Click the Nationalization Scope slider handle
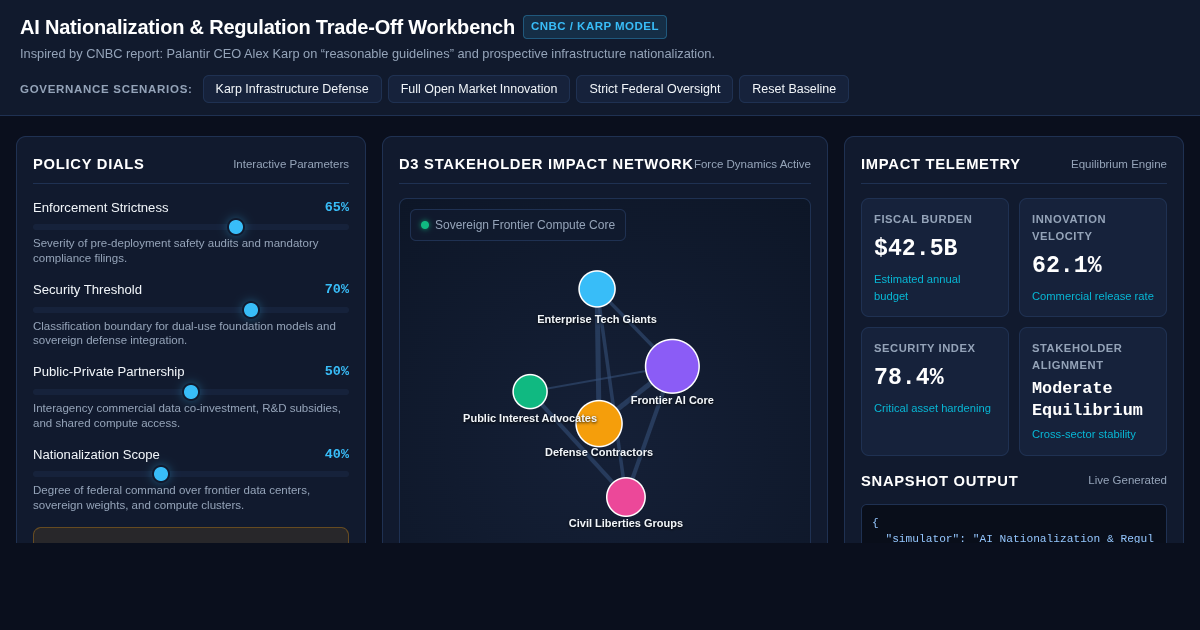 [x=161, y=474]
